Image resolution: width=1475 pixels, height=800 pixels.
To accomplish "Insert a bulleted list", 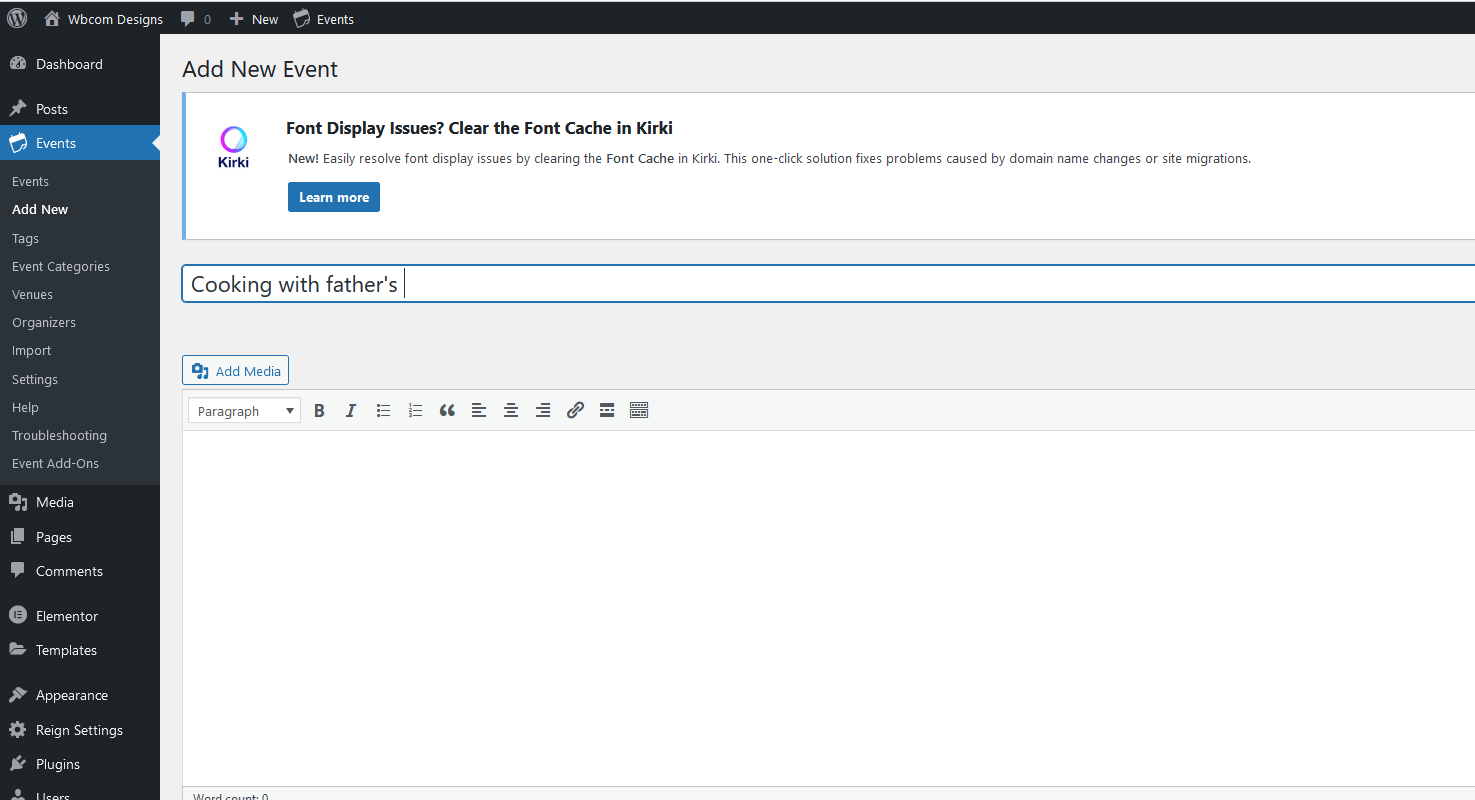I will pos(383,411).
